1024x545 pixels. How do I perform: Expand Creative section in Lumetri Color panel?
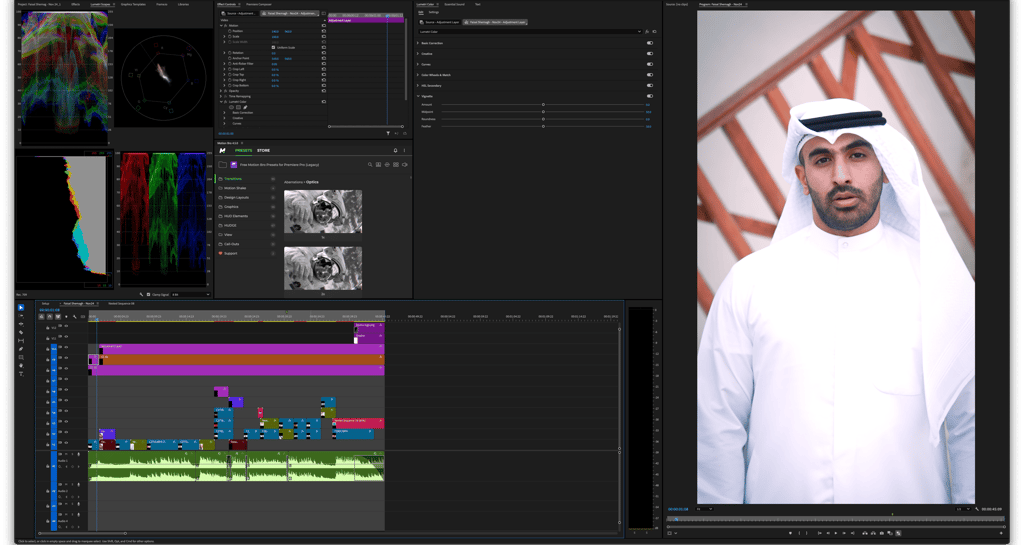[x=418, y=54]
